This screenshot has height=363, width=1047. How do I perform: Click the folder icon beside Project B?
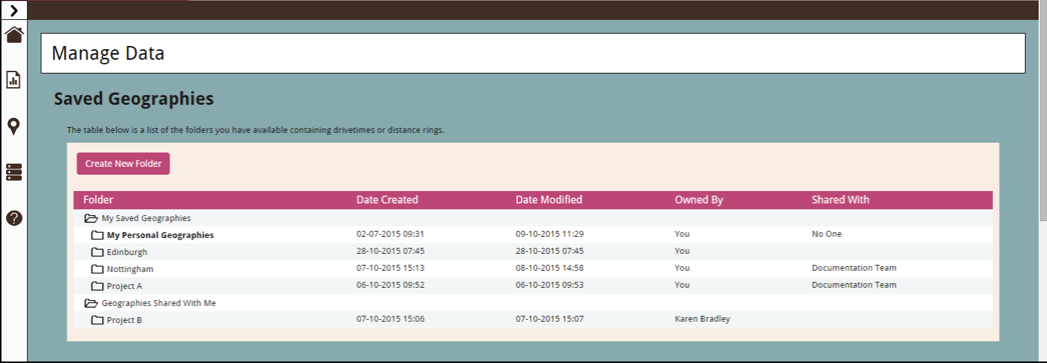coord(97,320)
